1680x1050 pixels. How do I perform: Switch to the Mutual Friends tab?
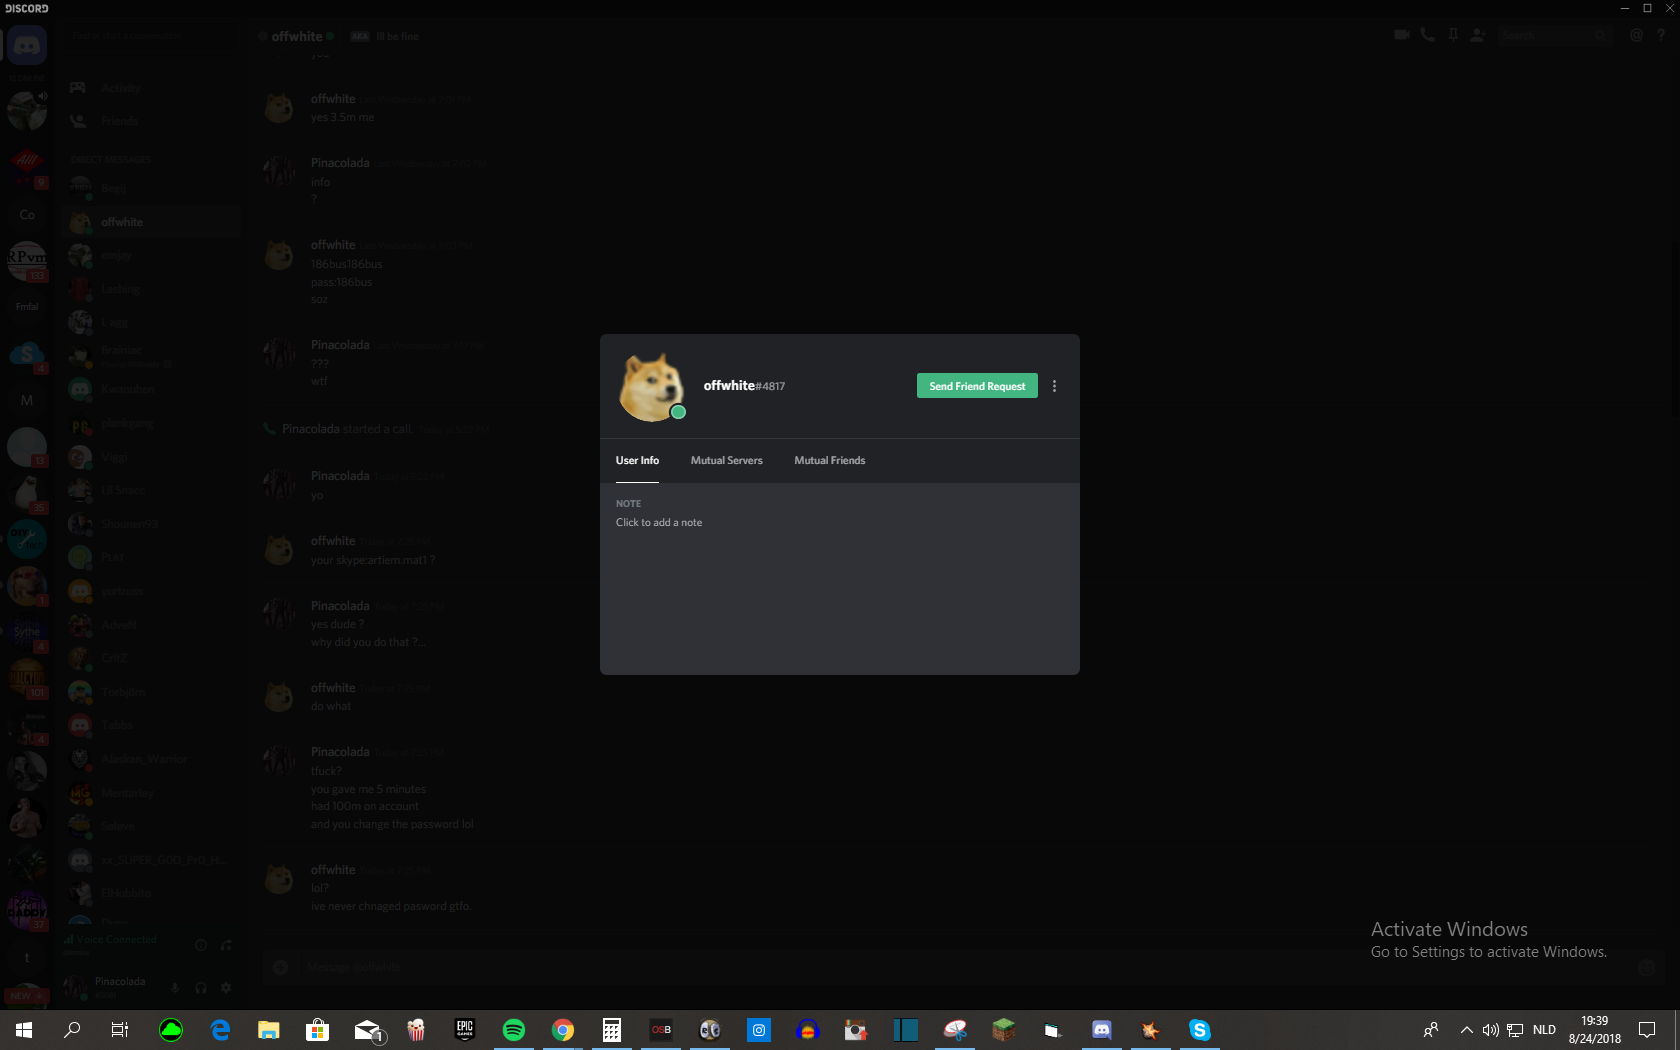[x=830, y=460]
